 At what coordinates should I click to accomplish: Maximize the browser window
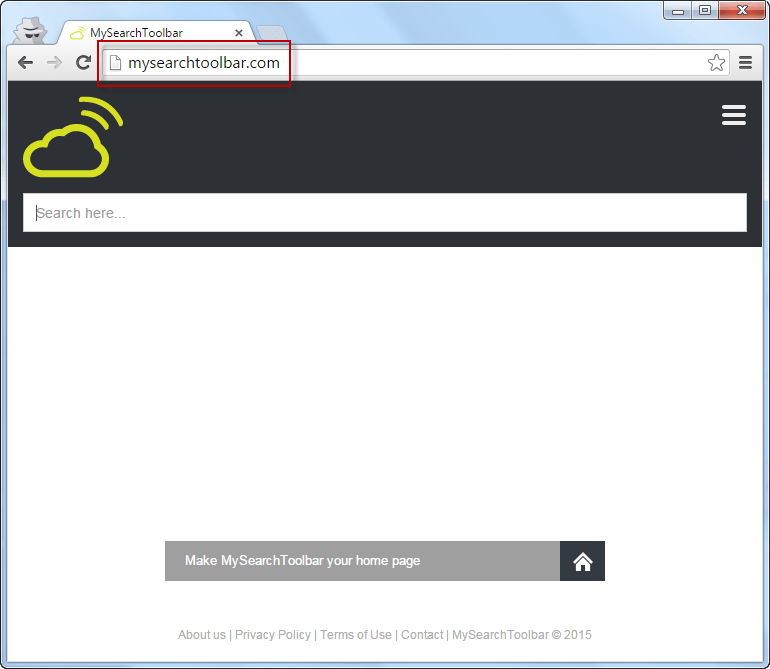[x=705, y=10]
